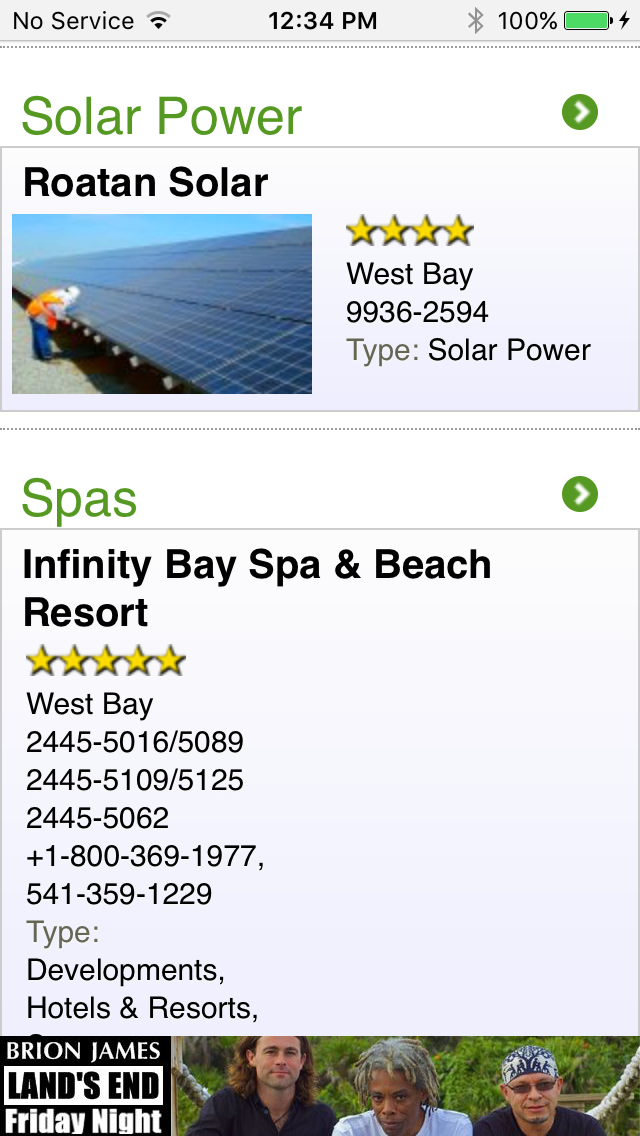The height and width of the screenshot is (1136, 640).
Task: Call Roatan Solar at 9936-2594
Action: 417,312
